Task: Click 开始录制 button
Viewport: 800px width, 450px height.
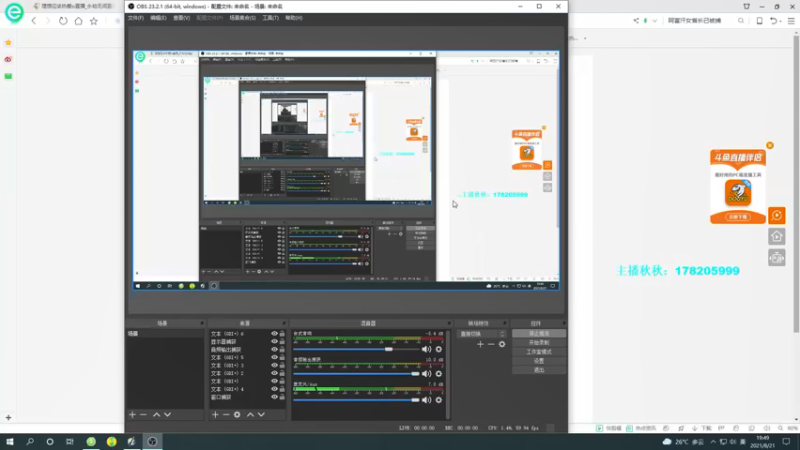Action: point(539,342)
